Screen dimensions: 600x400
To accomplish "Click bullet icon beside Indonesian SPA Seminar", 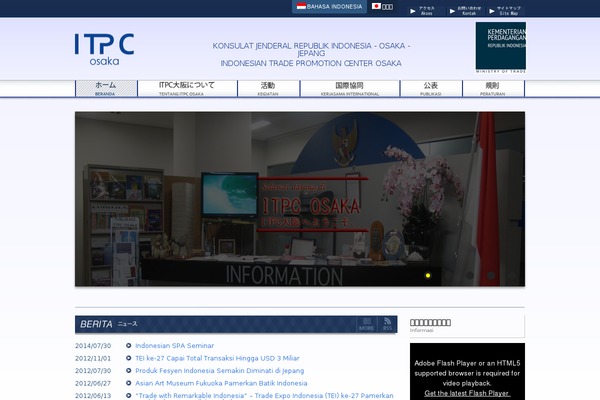I will pyautogui.click(x=129, y=346).
